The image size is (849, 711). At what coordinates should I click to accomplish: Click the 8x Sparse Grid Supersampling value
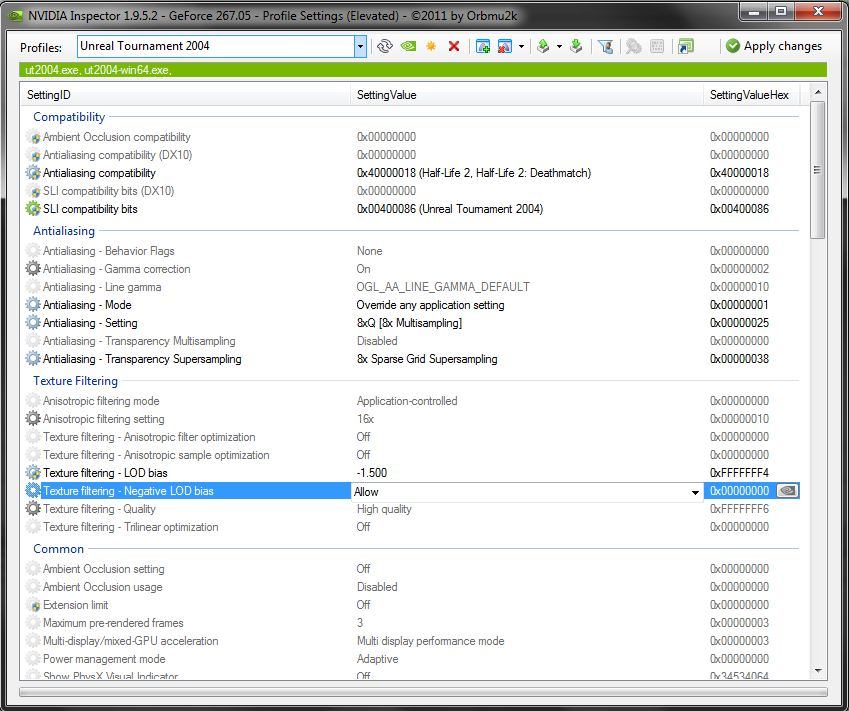(x=427, y=358)
